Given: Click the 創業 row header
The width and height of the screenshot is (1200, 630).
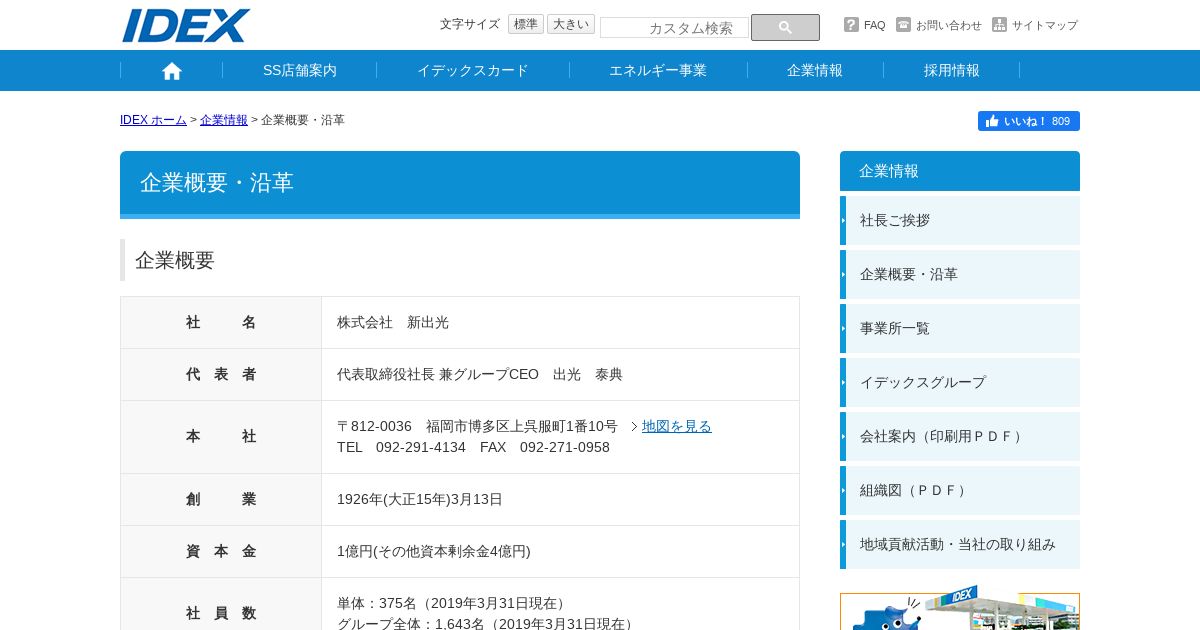Looking at the screenshot, I should tap(221, 500).
